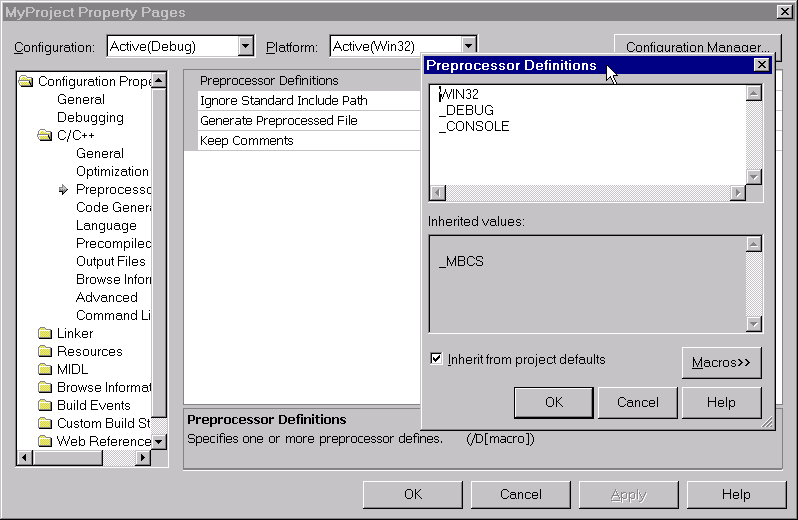Click the MIDL folder icon
The image size is (798, 520).
(44, 370)
